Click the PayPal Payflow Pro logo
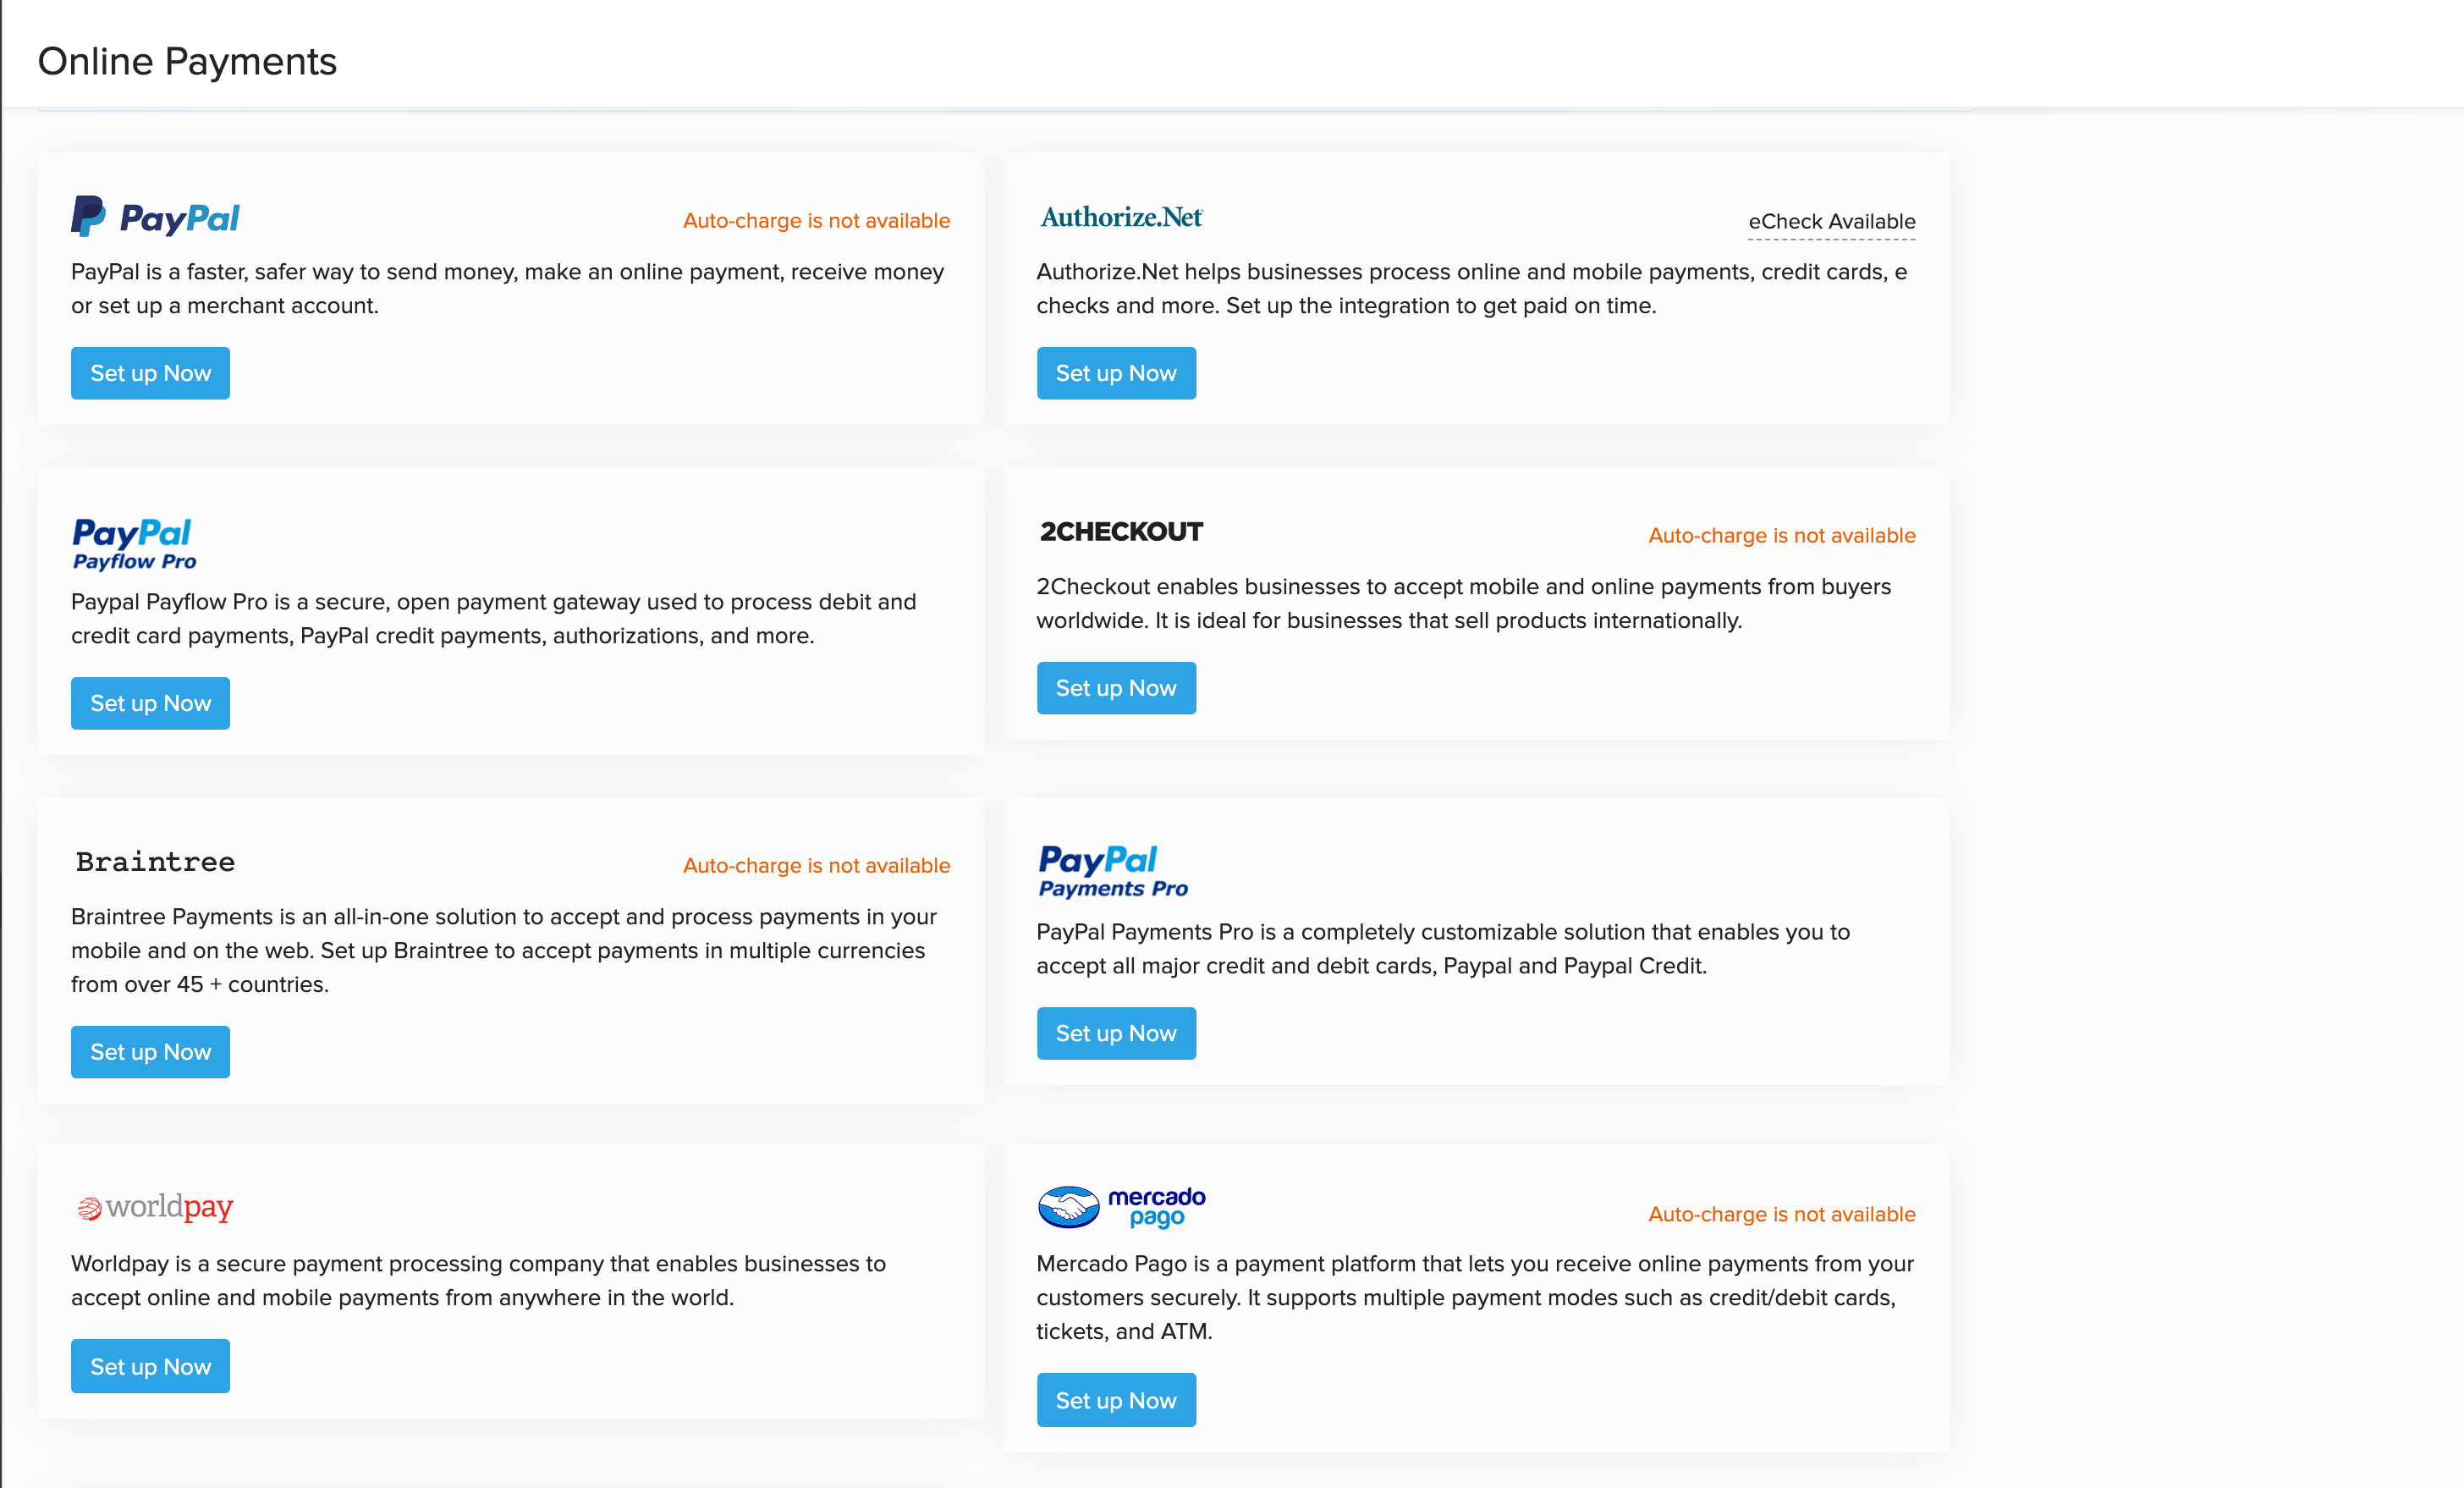The width and height of the screenshot is (2464, 1488). [x=134, y=544]
